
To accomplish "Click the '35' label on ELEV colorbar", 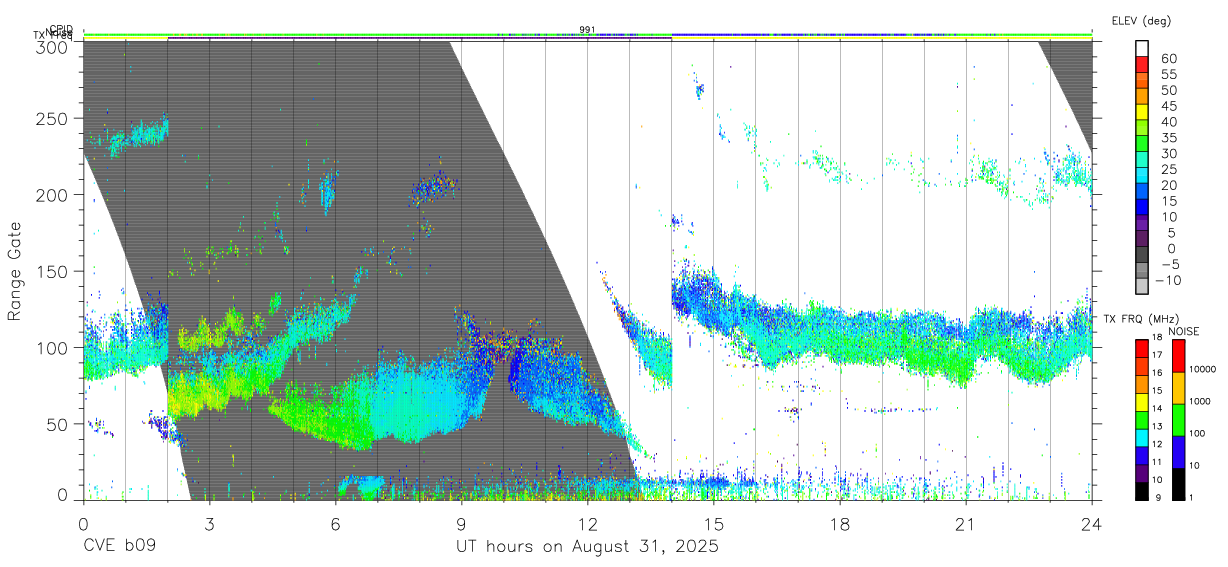I will coord(1168,138).
